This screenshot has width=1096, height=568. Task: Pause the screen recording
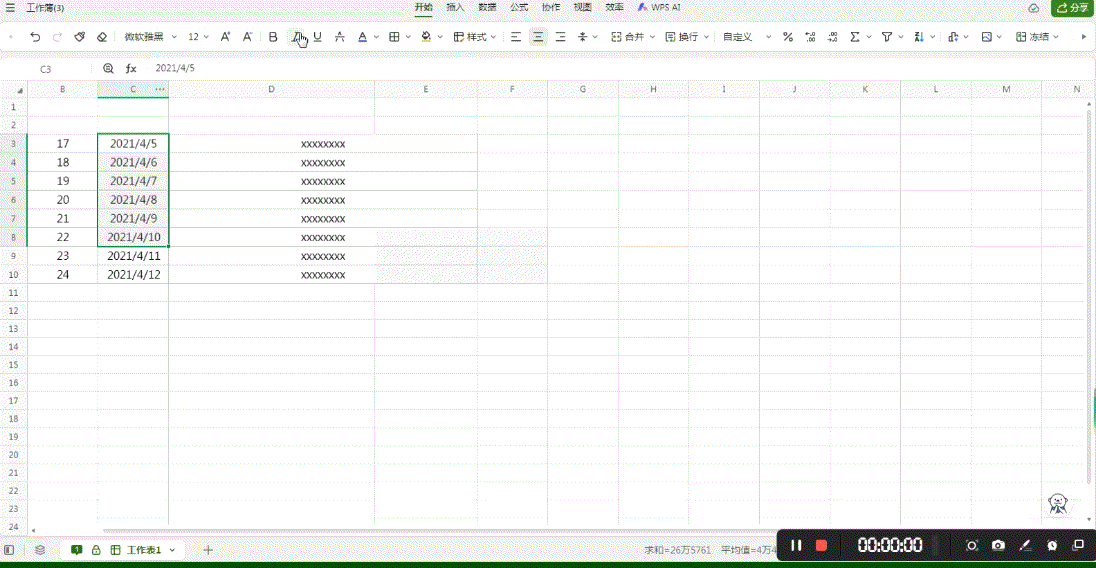coord(796,546)
